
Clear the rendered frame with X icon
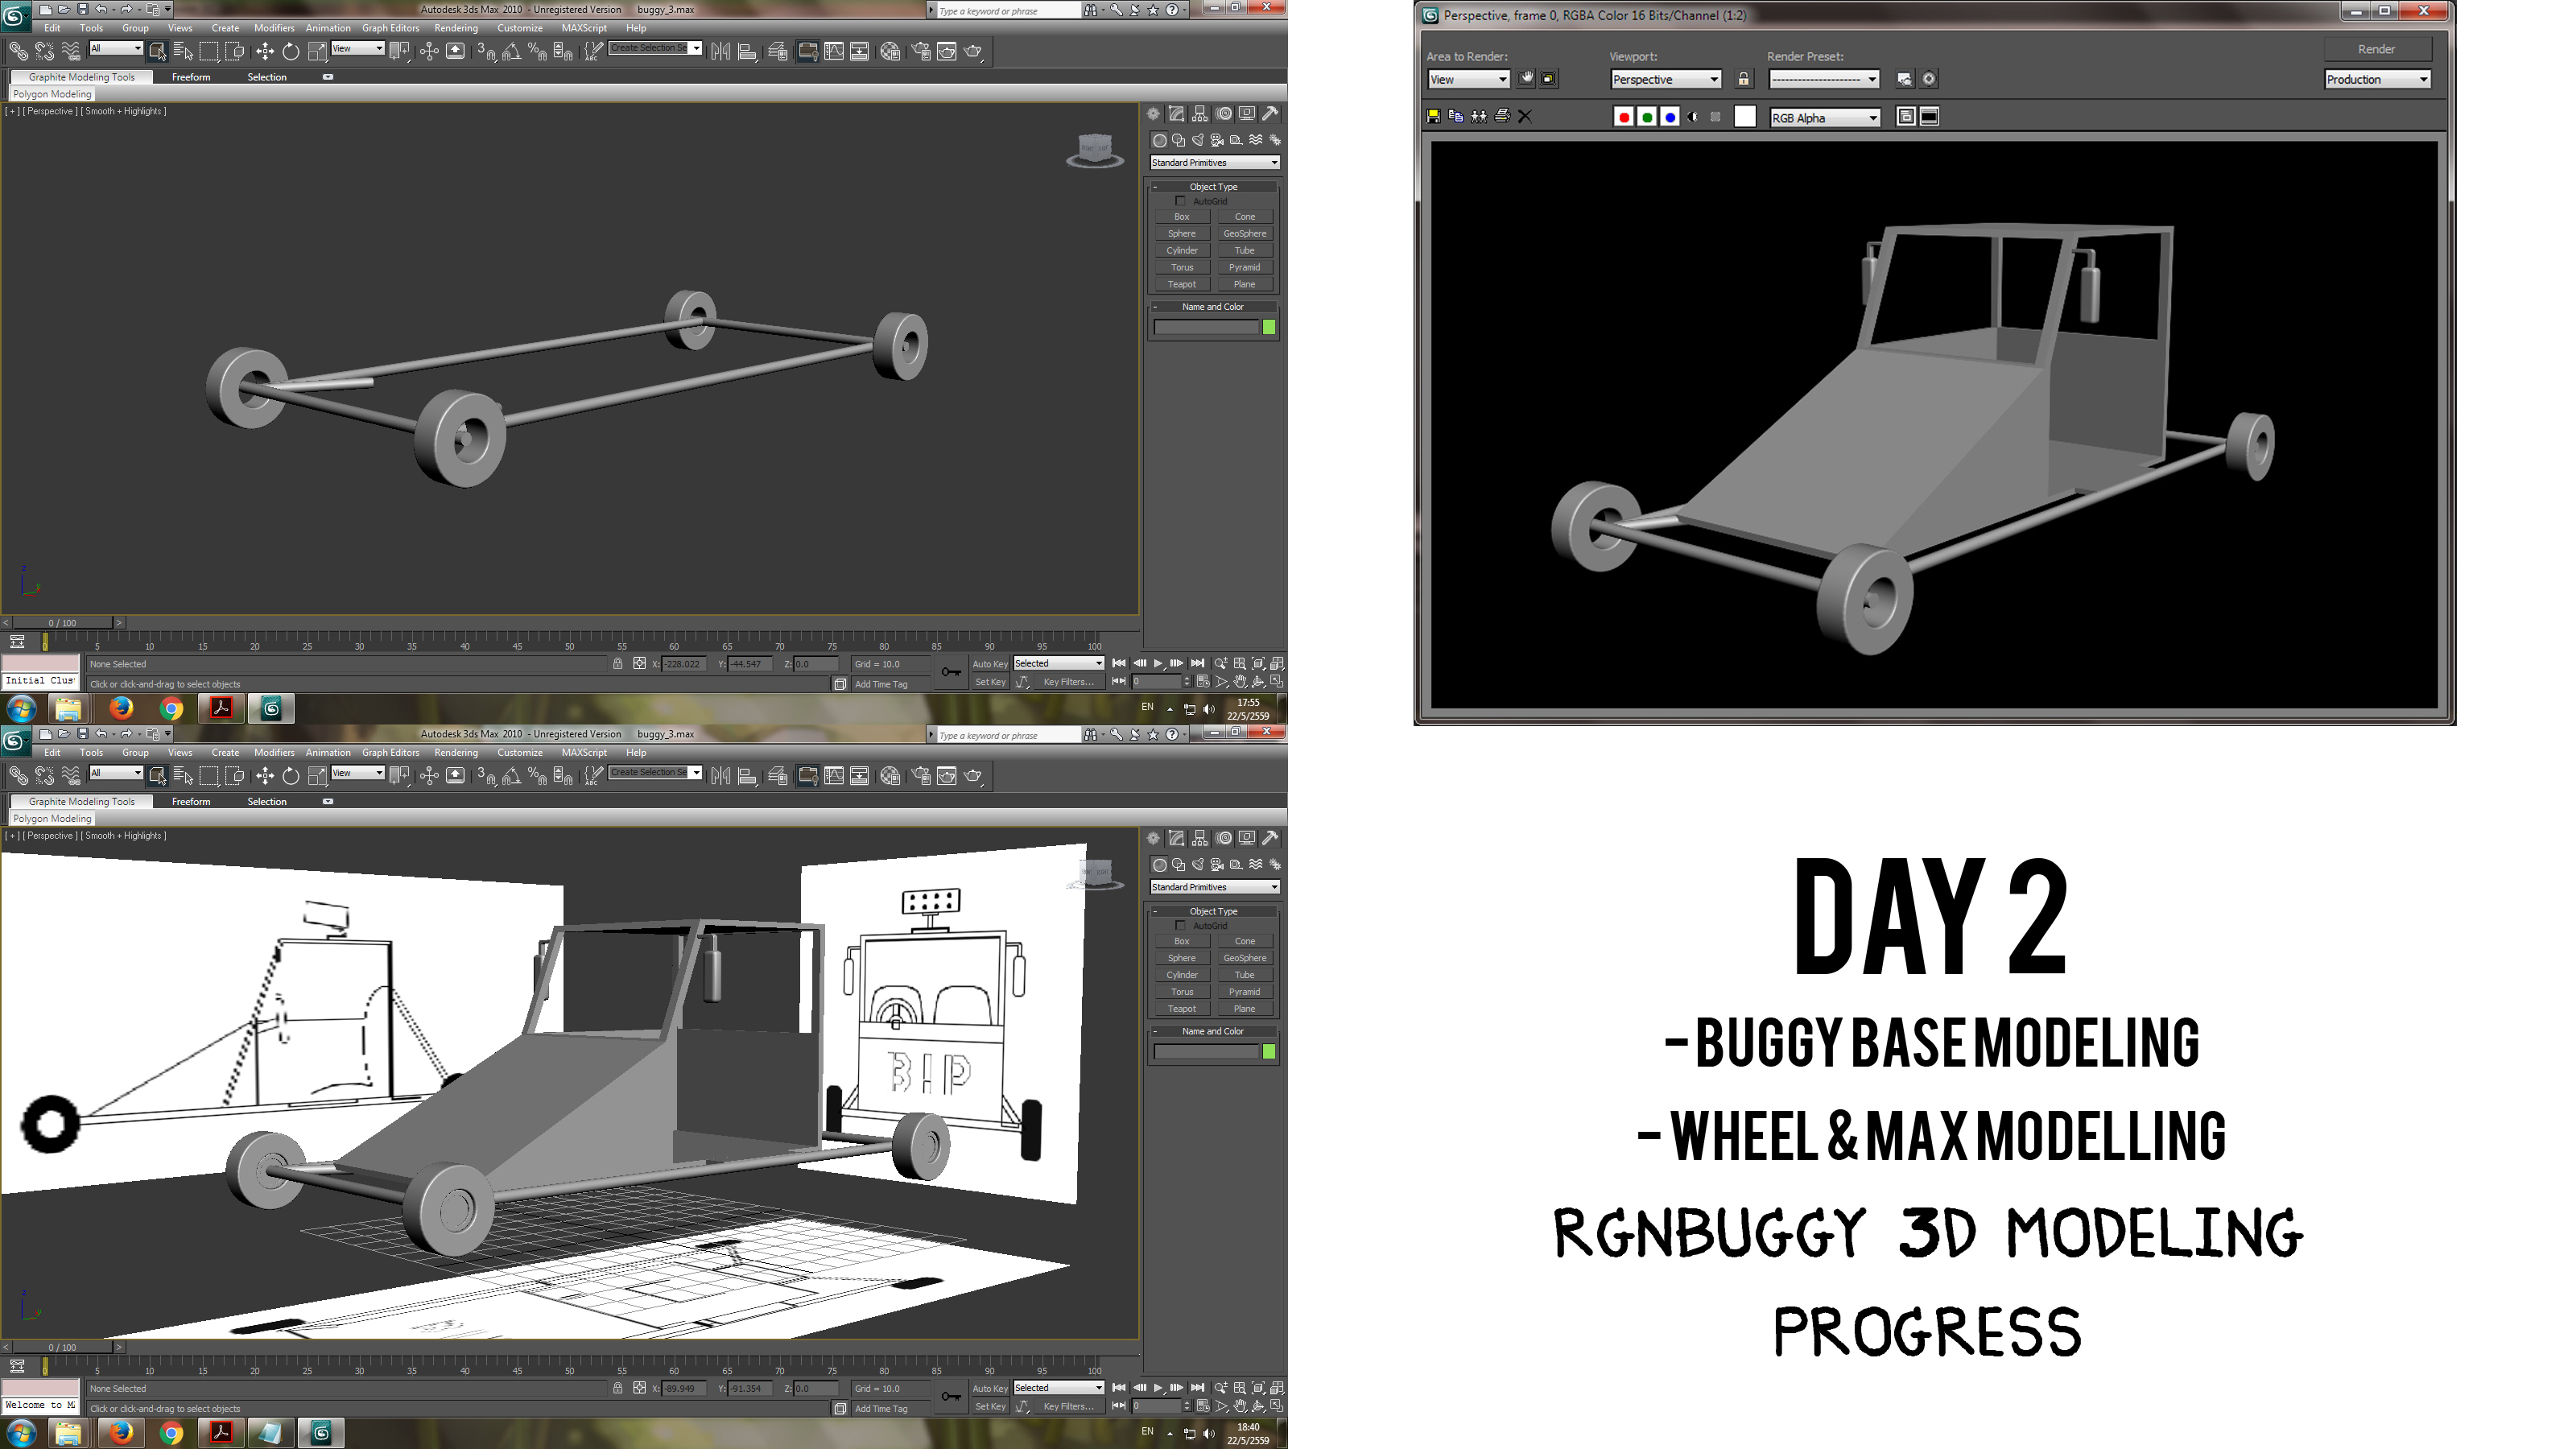[1525, 117]
